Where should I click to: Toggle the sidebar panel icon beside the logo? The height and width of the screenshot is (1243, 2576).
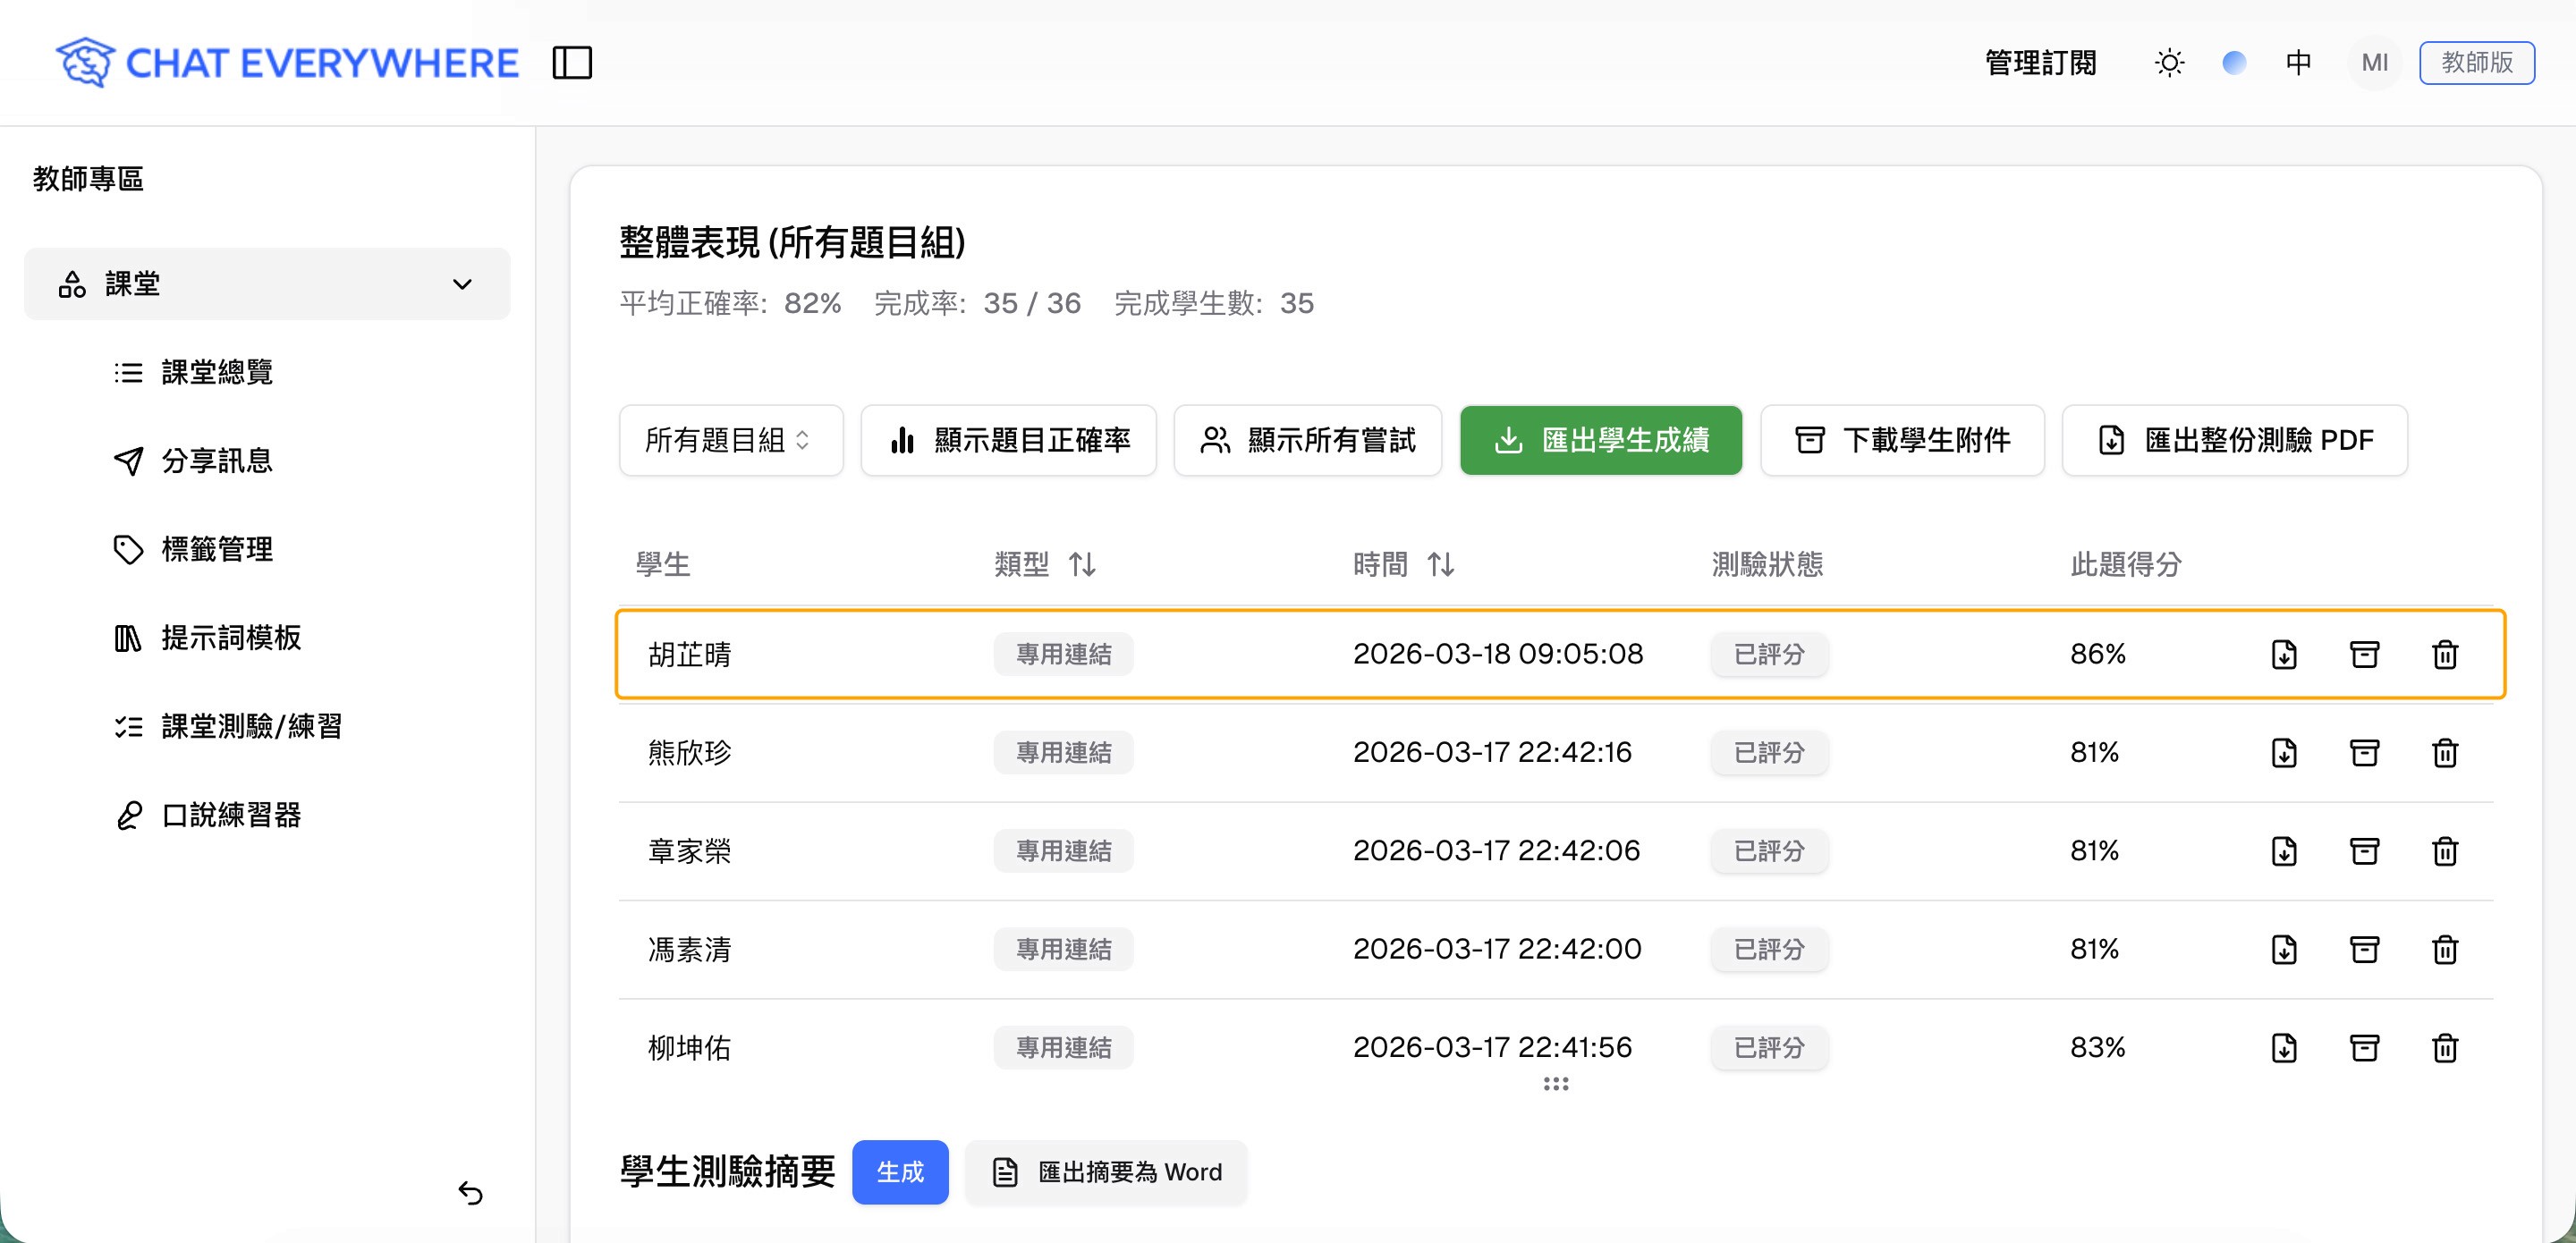click(x=573, y=62)
